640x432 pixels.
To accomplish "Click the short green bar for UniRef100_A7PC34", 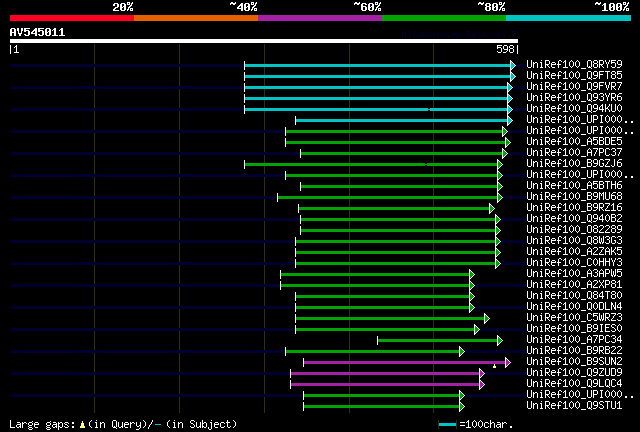I will 438,341.
